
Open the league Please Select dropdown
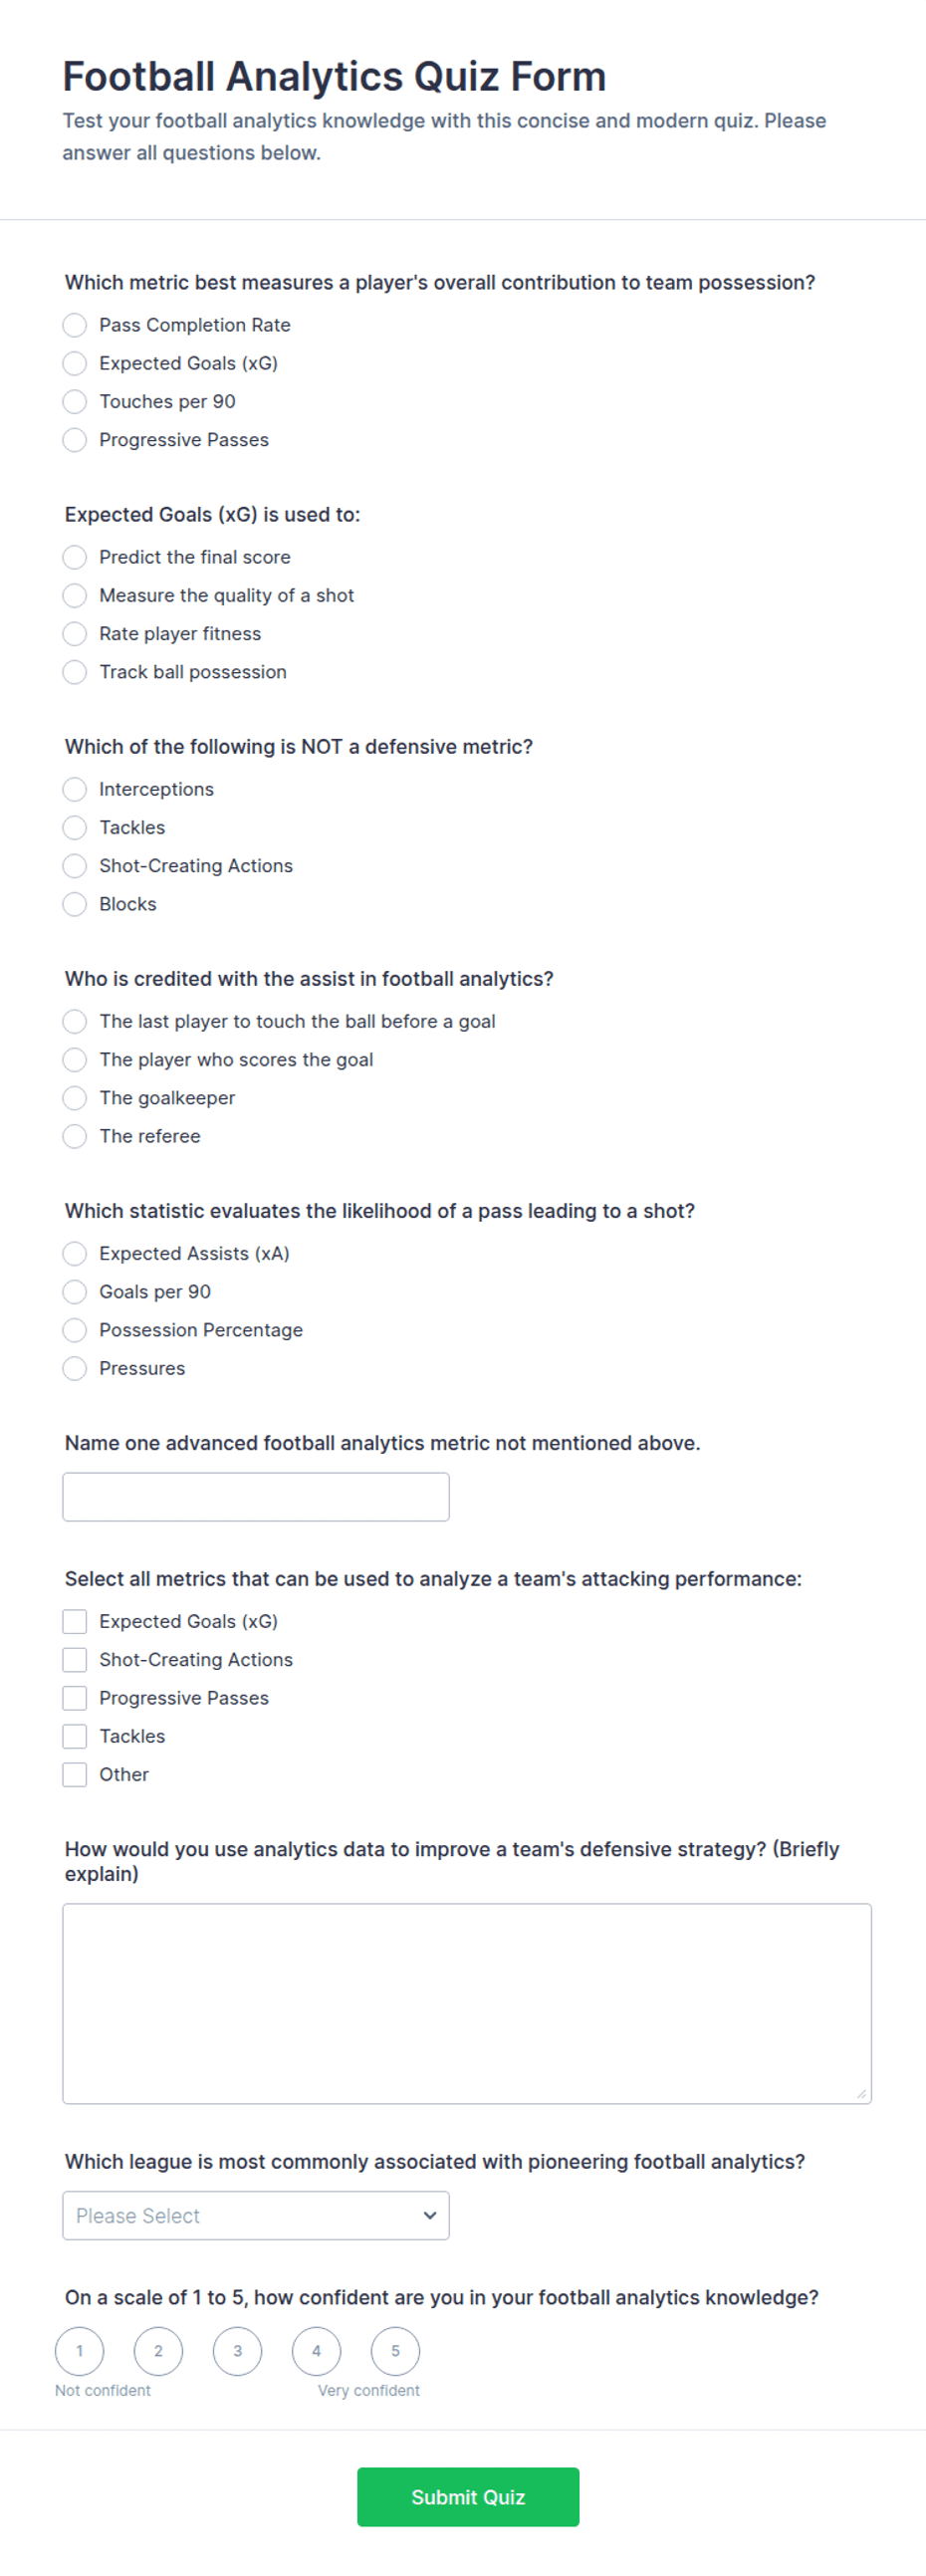coord(256,2215)
